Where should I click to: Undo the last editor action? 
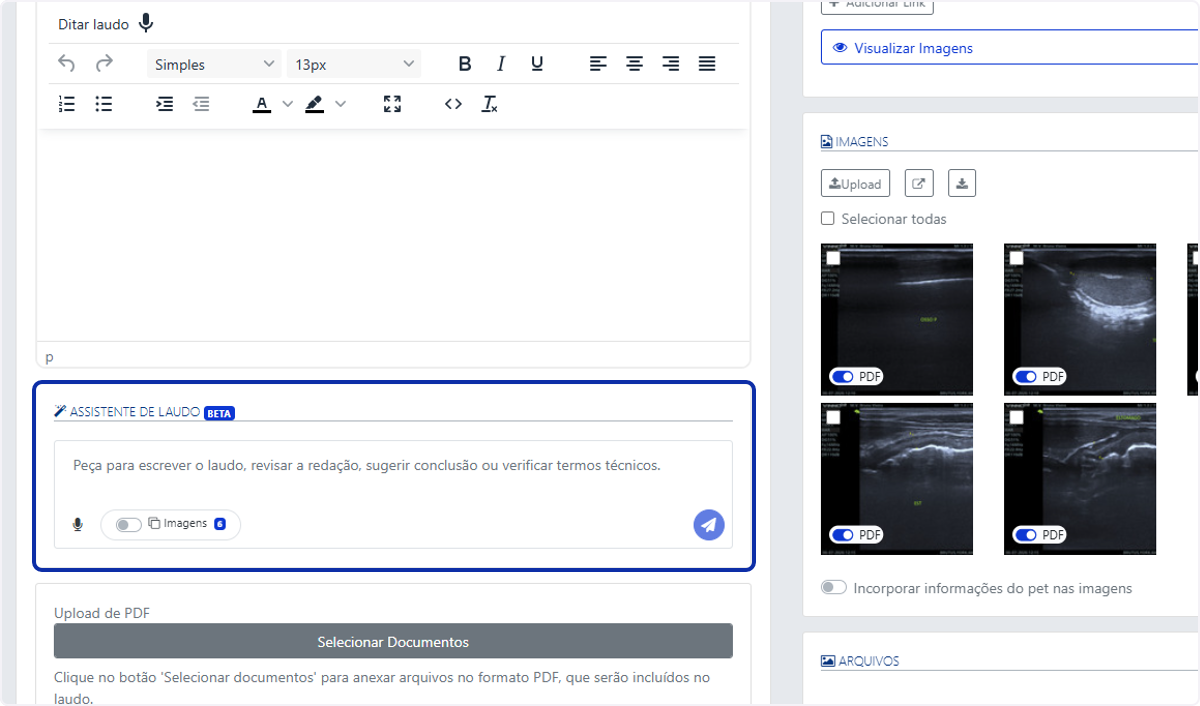click(x=67, y=64)
